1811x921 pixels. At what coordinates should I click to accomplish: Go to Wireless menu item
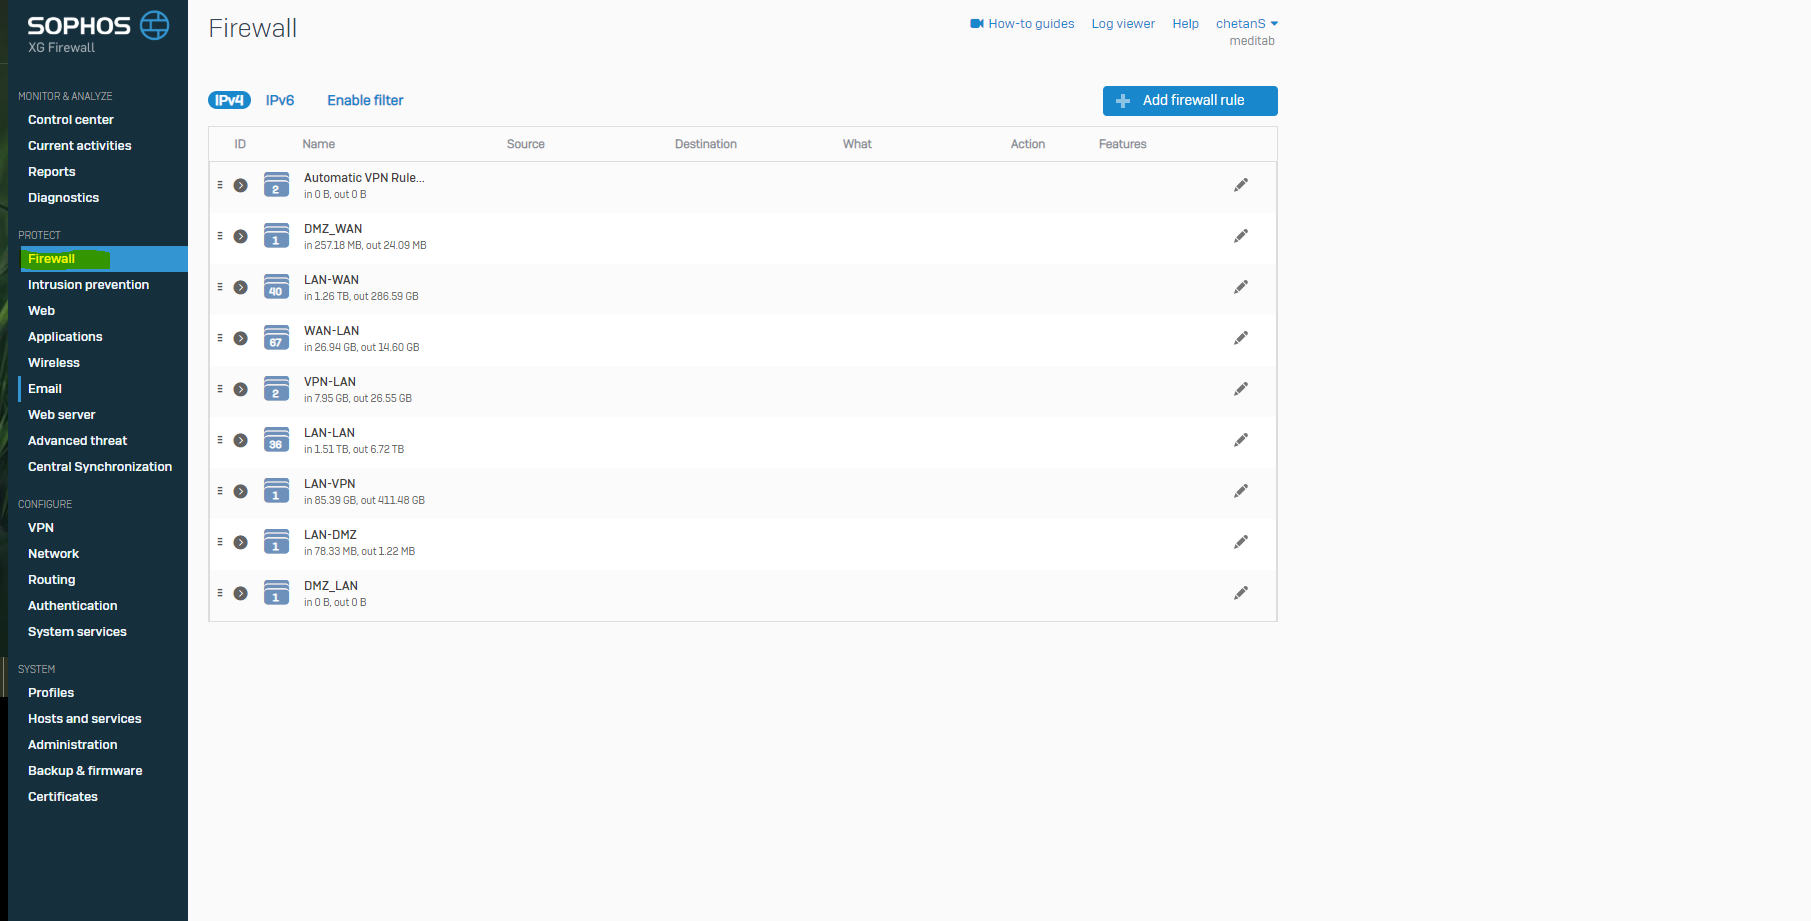(54, 363)
